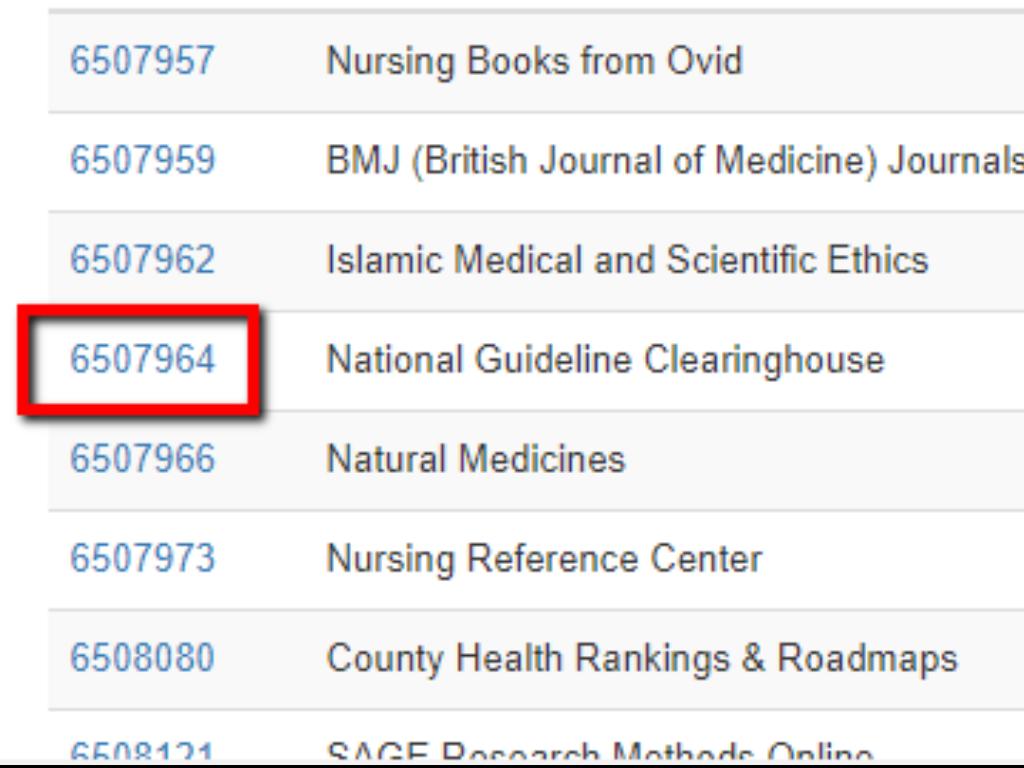Select the Nursing Reference Center name
1024x768 pixels.
(544, 558)
